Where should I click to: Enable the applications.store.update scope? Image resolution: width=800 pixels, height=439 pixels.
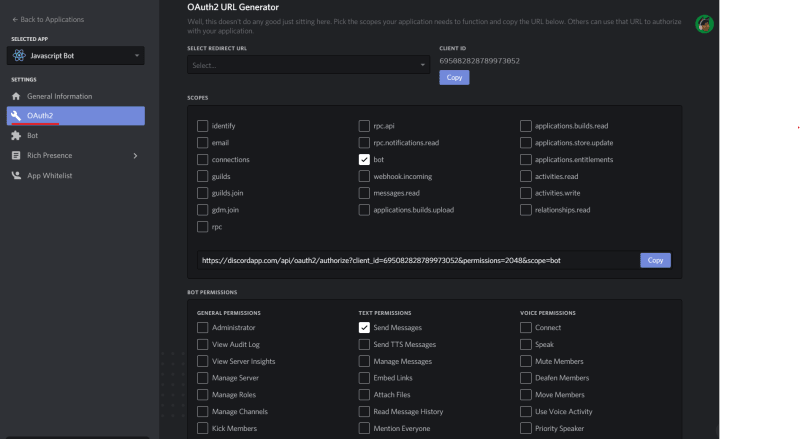click(x=526, y=142)
